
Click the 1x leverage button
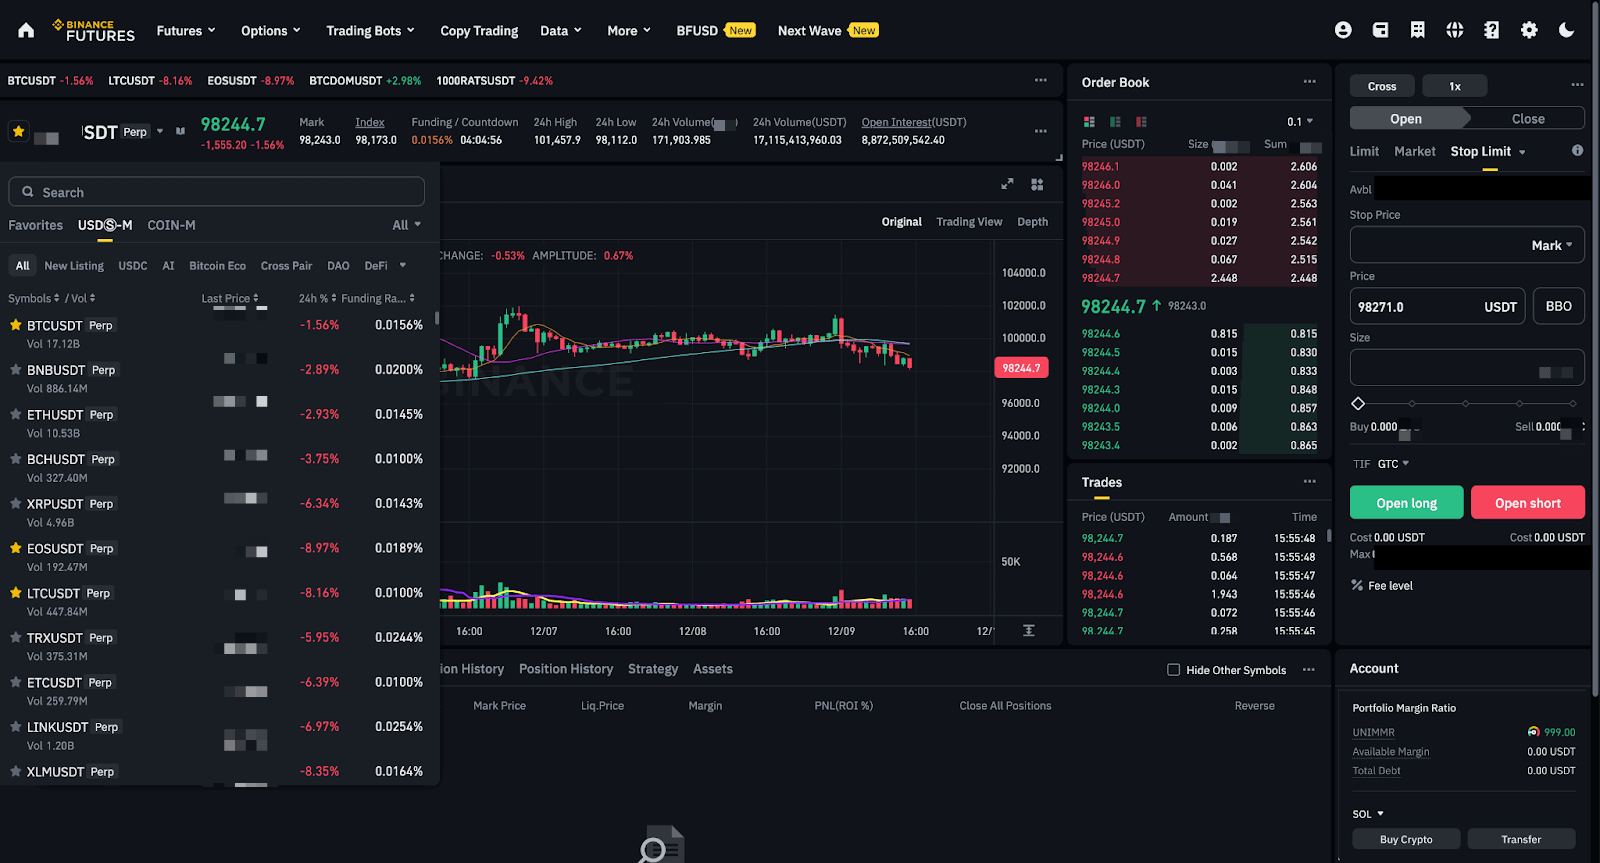pyautogui.click(x=1454, y=86)
